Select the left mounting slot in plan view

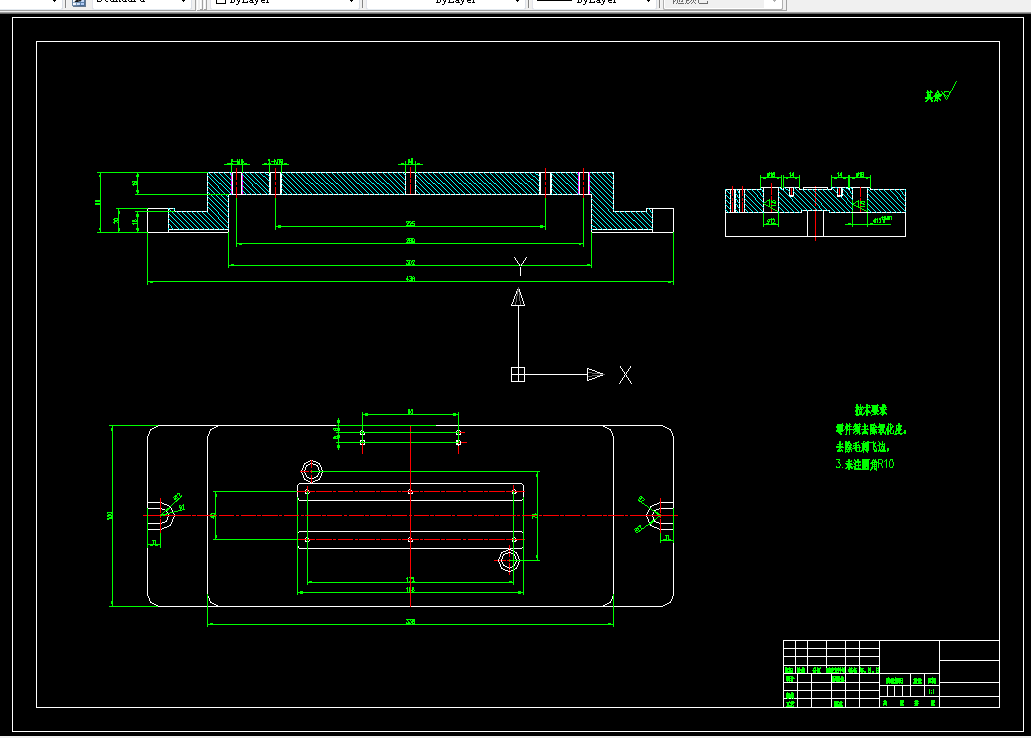(x=160, y=516)
